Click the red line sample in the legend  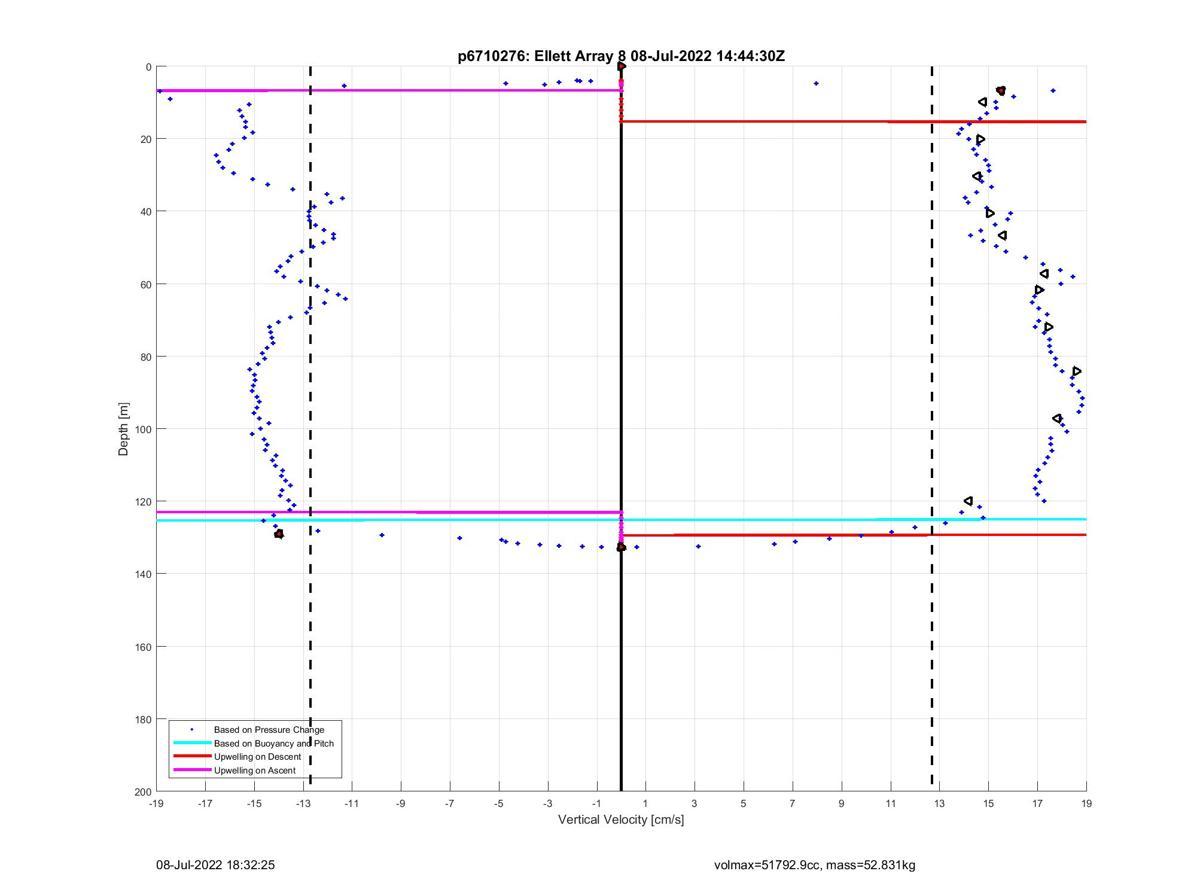pyautogui.click(x=192, y=757)
